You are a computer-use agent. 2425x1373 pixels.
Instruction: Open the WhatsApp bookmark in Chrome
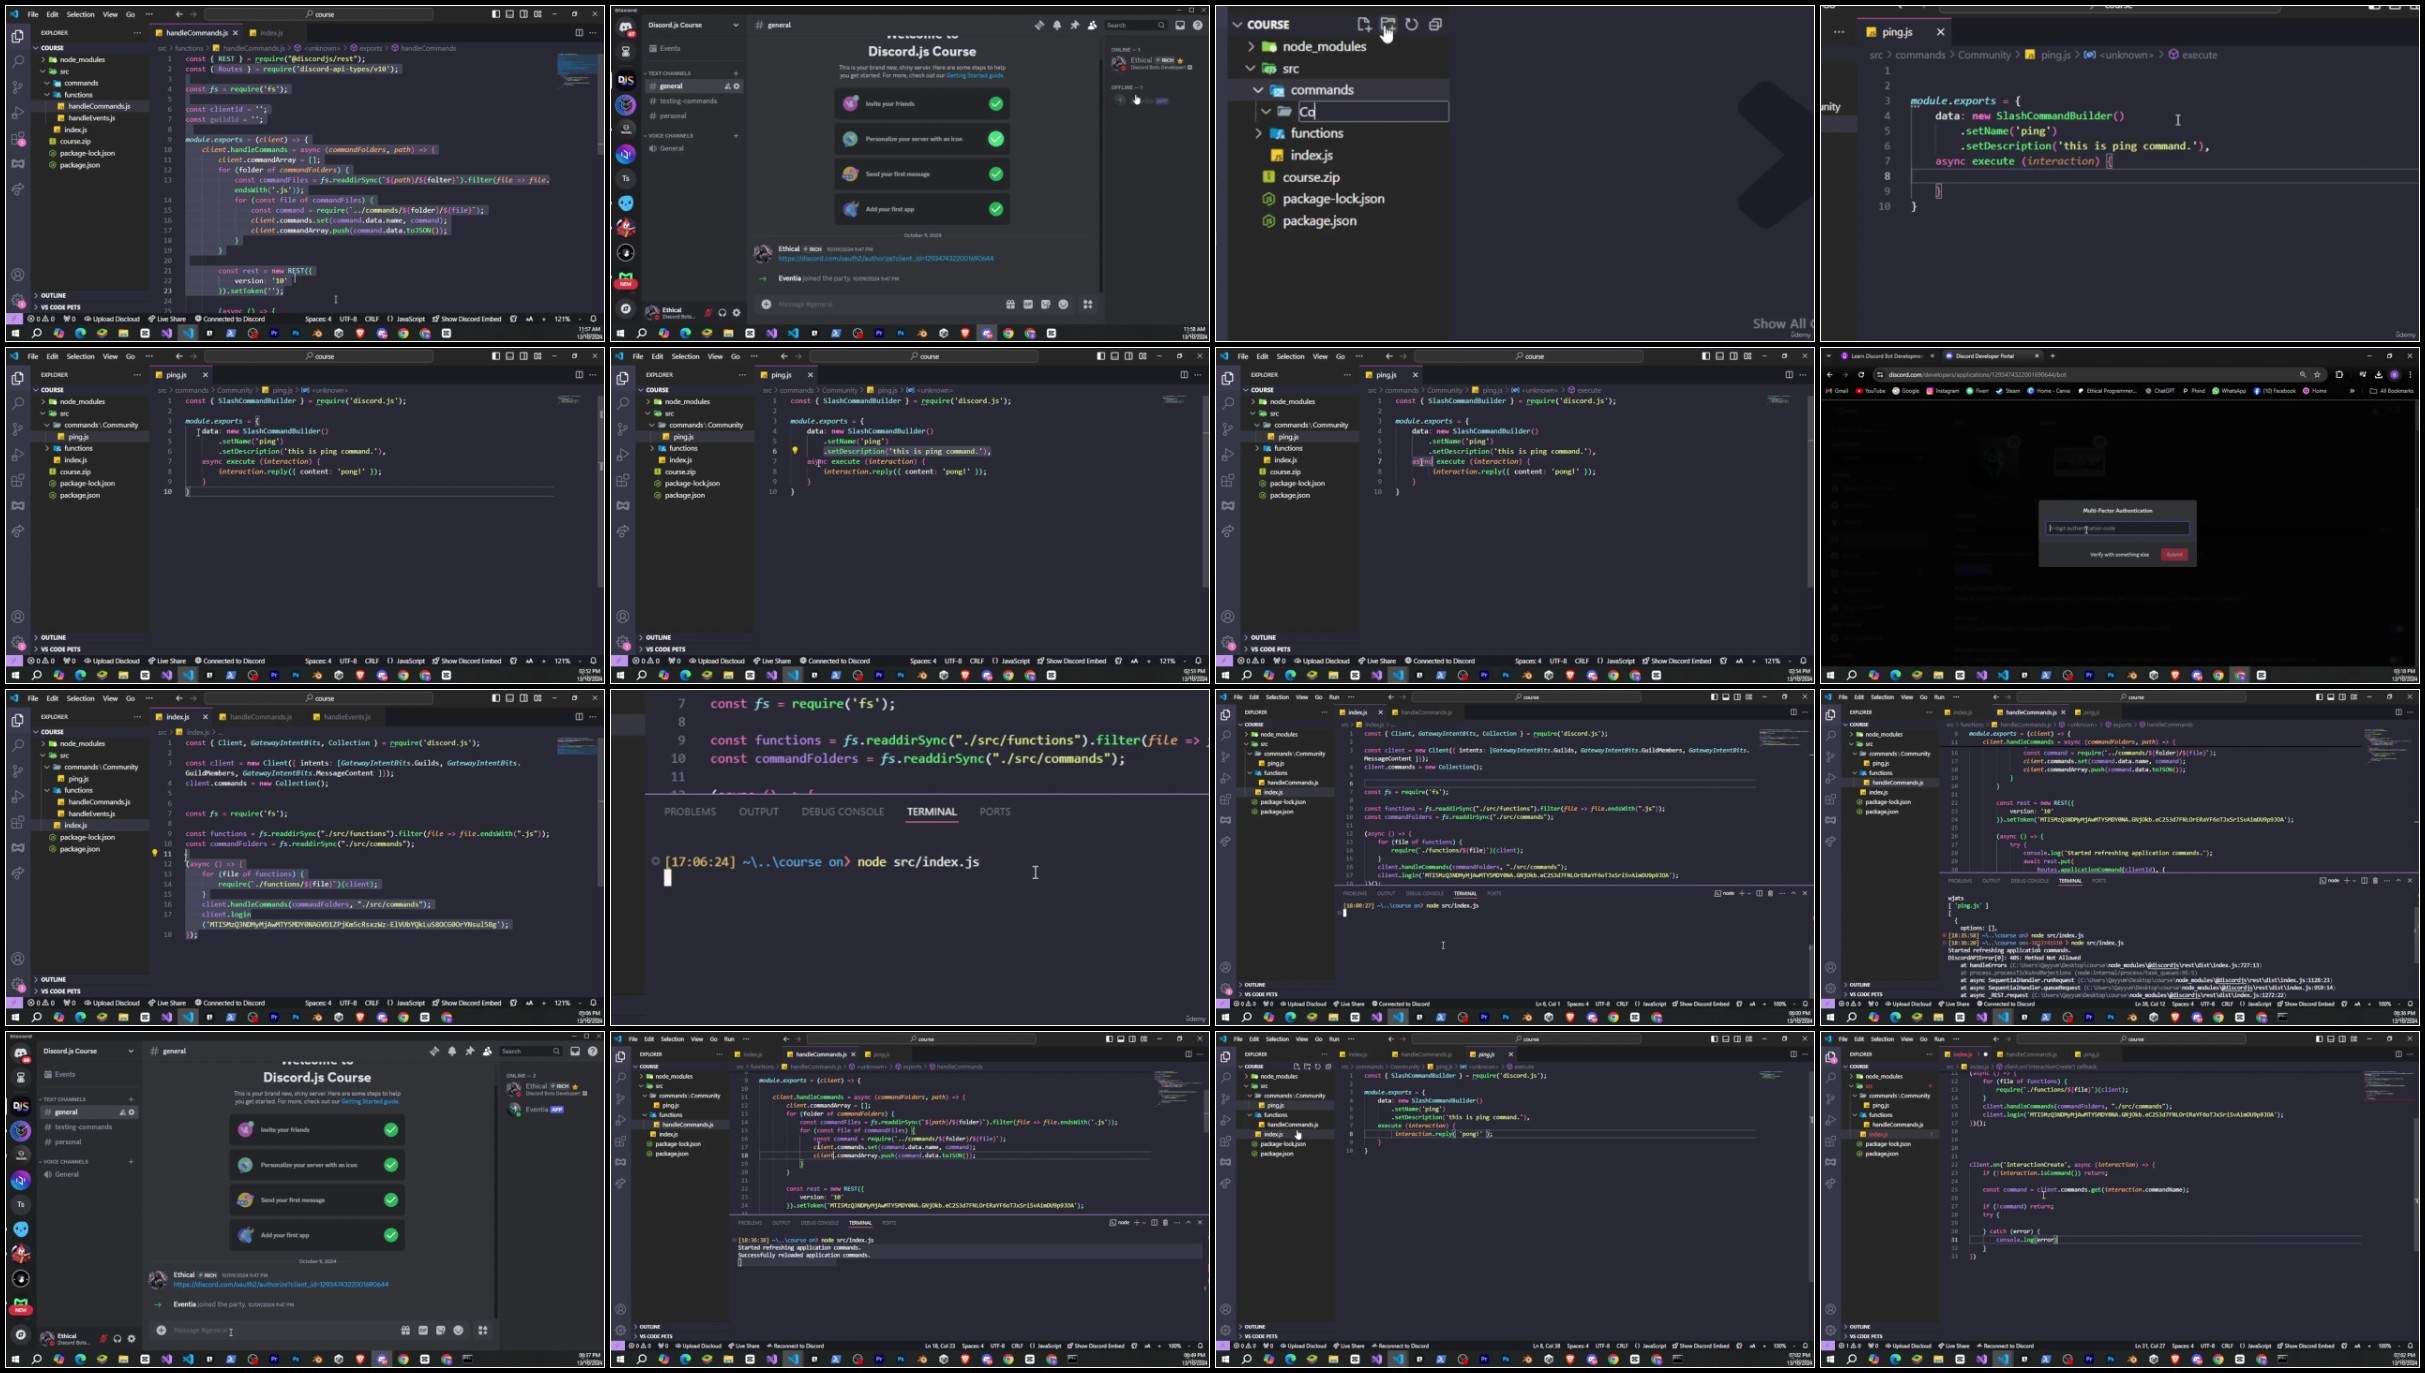pyautogui.click(x=2230, y=391)
